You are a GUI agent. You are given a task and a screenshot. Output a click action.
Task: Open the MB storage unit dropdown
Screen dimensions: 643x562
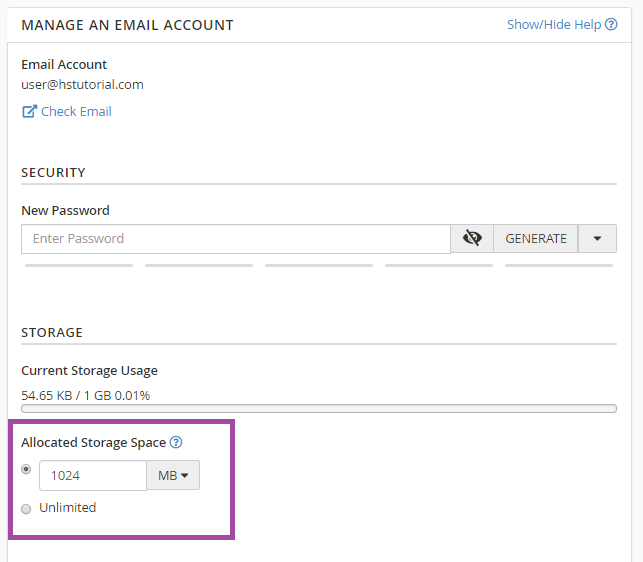coord(173,476)
